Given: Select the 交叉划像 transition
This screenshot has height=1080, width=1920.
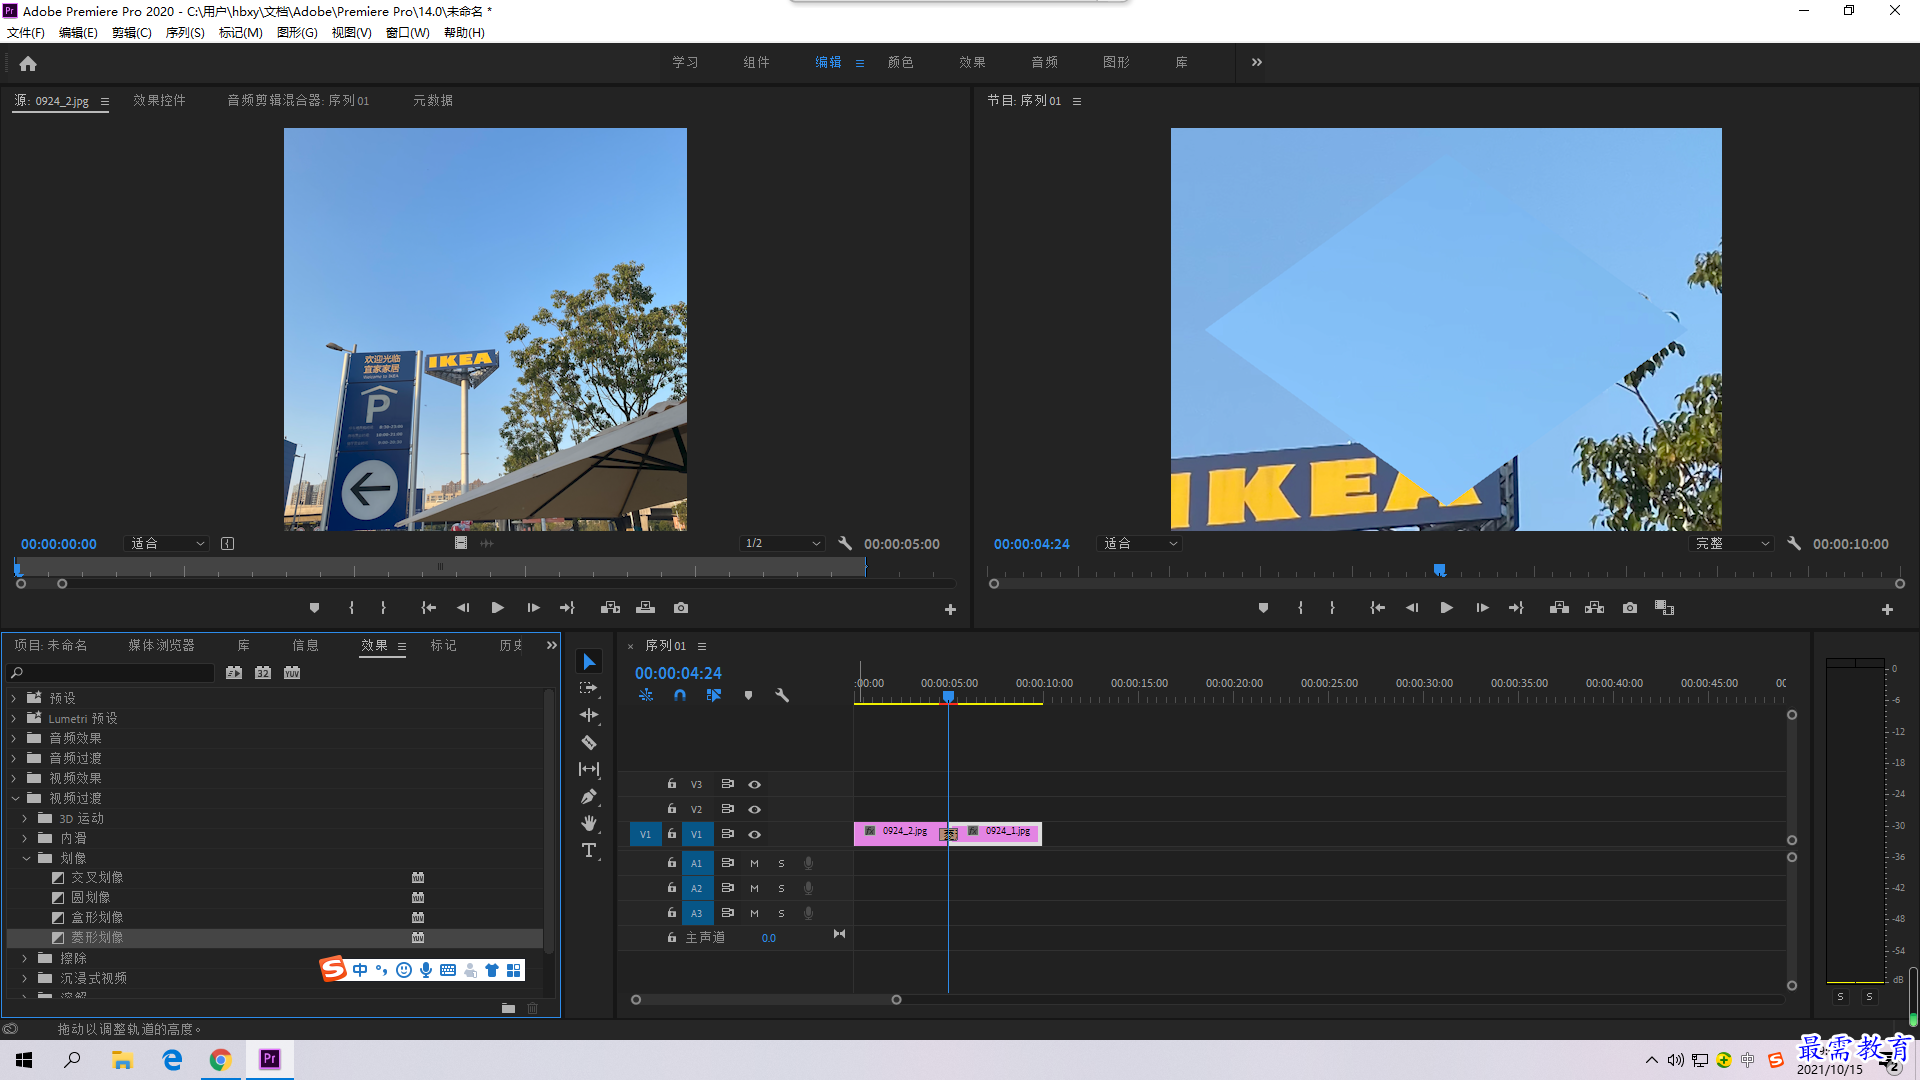Looking at the screenshot, I should [97, 878].
